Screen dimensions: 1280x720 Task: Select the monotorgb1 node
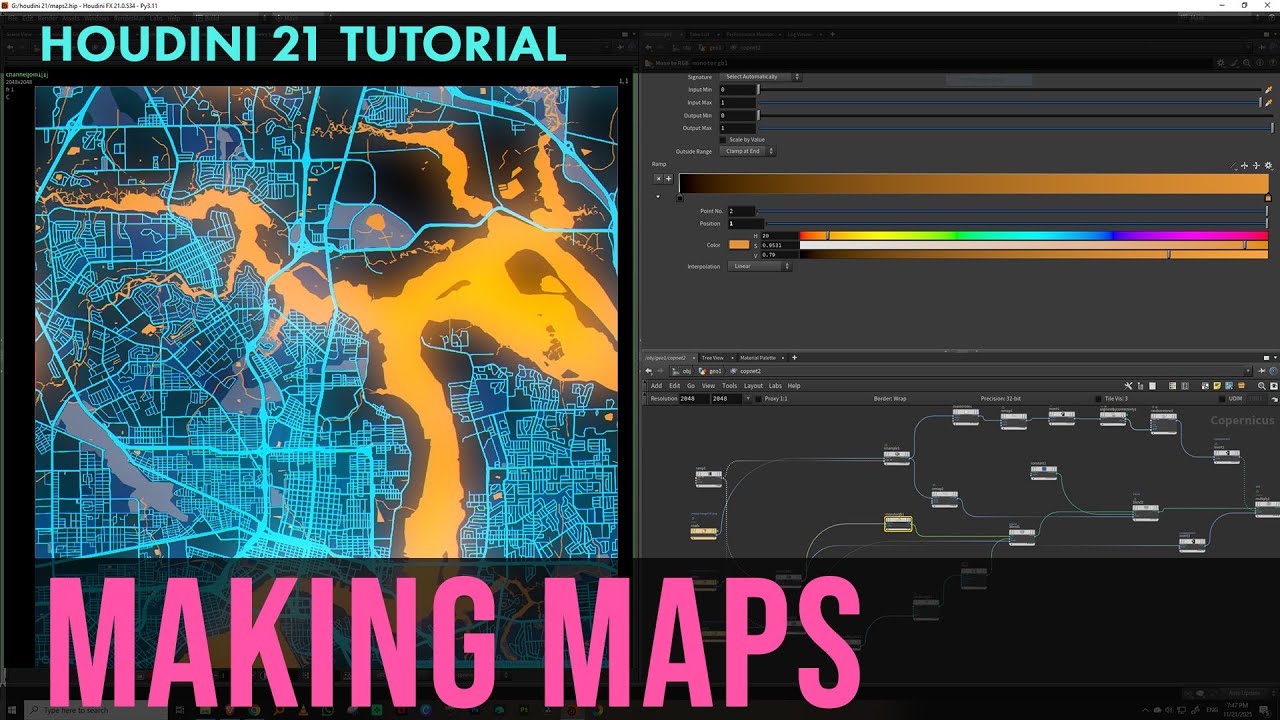[x=898, y=523]
